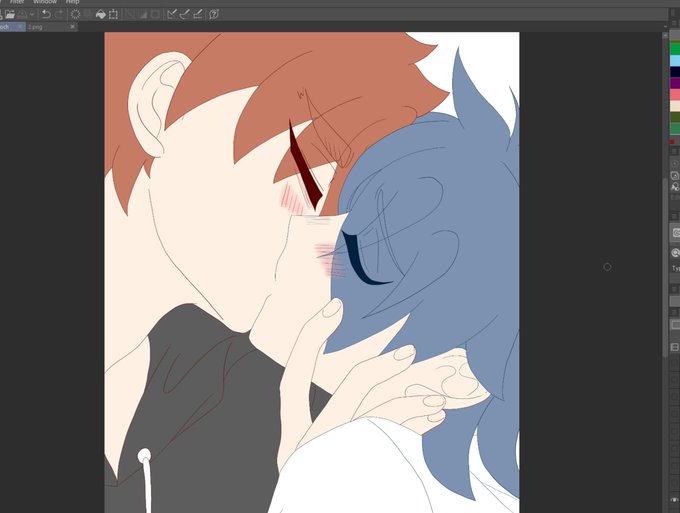Open the Help menu

[72, 2]
